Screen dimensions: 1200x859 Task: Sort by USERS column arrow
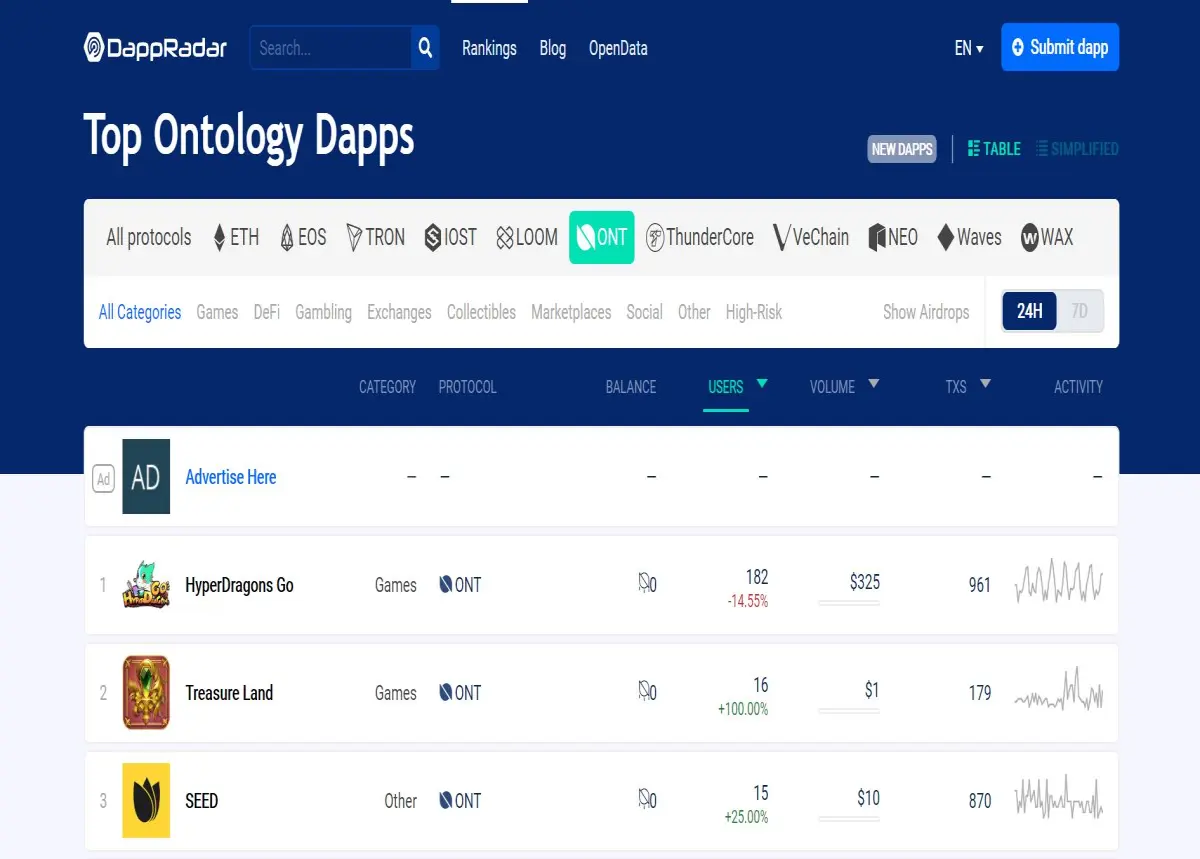pyautogui.click(x=762, y=383)
